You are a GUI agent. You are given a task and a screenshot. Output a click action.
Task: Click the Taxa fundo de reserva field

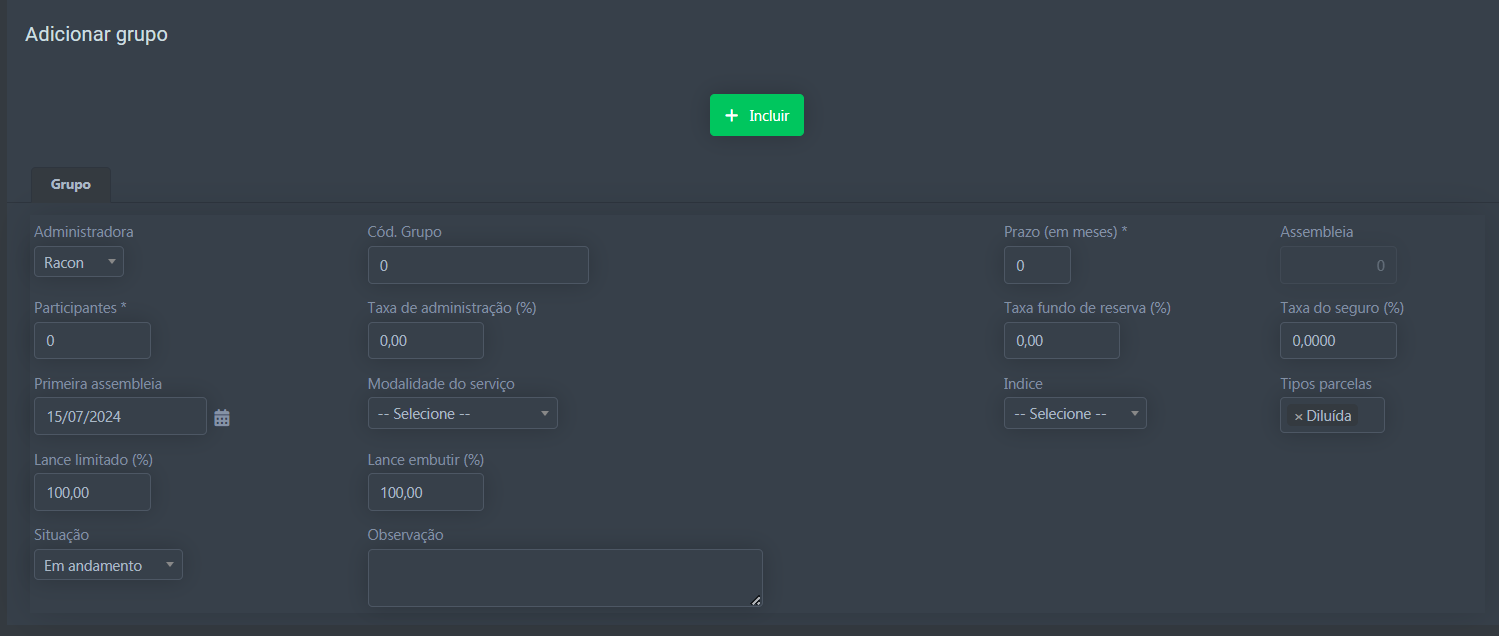pos(1061,341)
